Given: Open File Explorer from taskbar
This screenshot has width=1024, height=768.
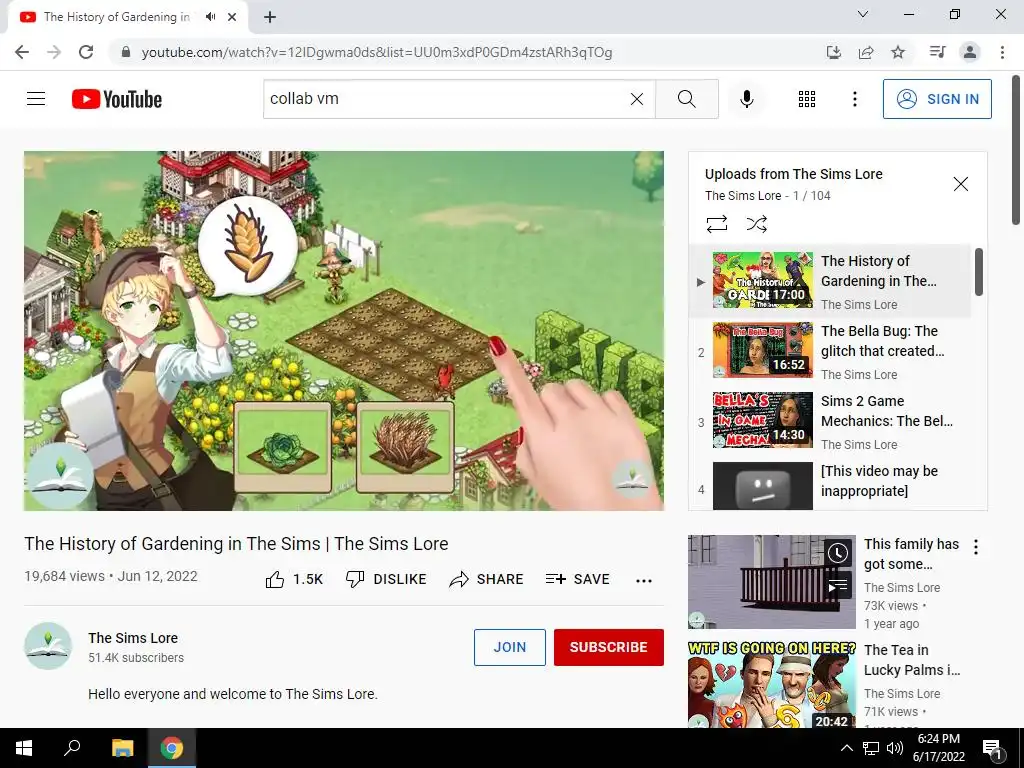Looking at the screenshot, I should tap(122, 748).
